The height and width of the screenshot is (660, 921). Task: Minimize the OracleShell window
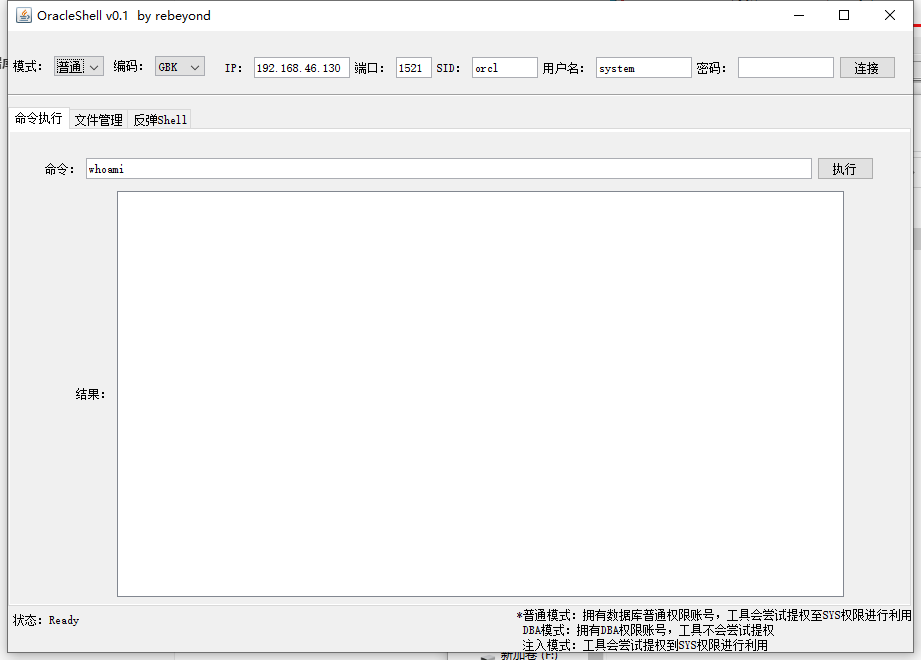pyautogui.click(x=798, y=15)
